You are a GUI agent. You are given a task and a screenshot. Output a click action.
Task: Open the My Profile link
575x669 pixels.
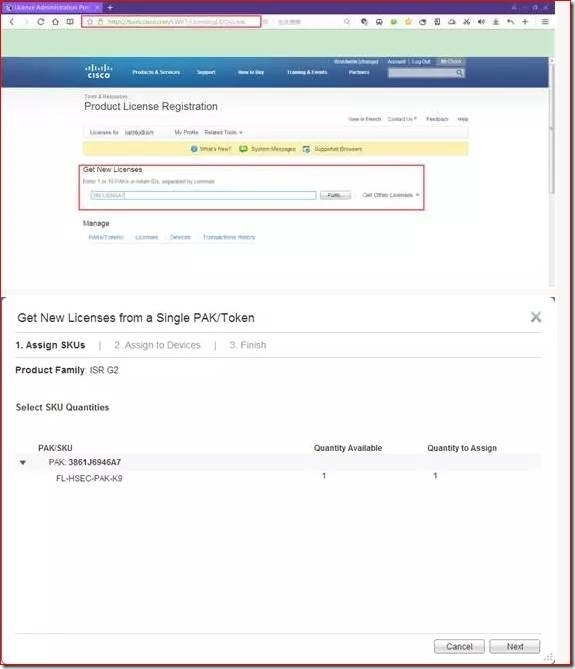click(x=186, y=132)
